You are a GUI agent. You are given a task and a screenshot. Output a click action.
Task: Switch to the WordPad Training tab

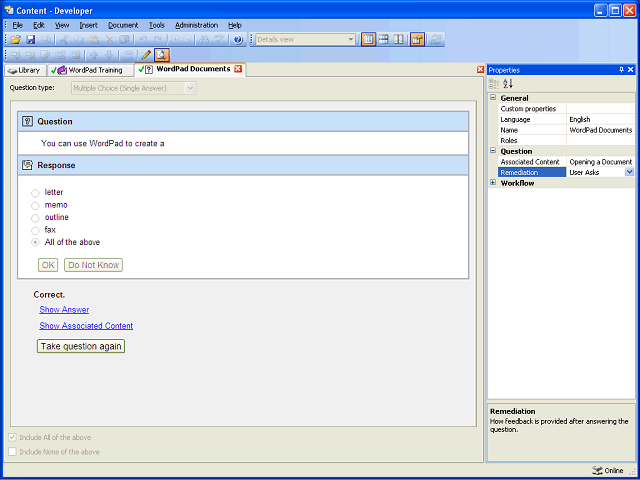pyautogui.click(x=90, y=70)
